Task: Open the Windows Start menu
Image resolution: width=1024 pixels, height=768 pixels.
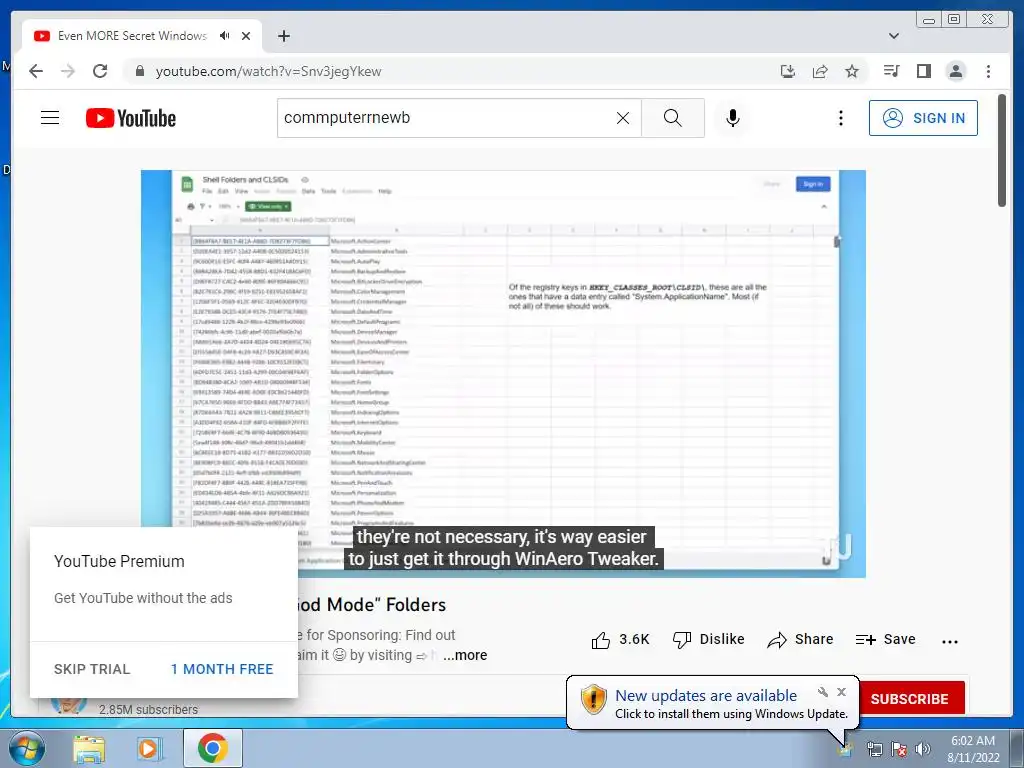Action: pyautogui.click(x=27, y=748)
